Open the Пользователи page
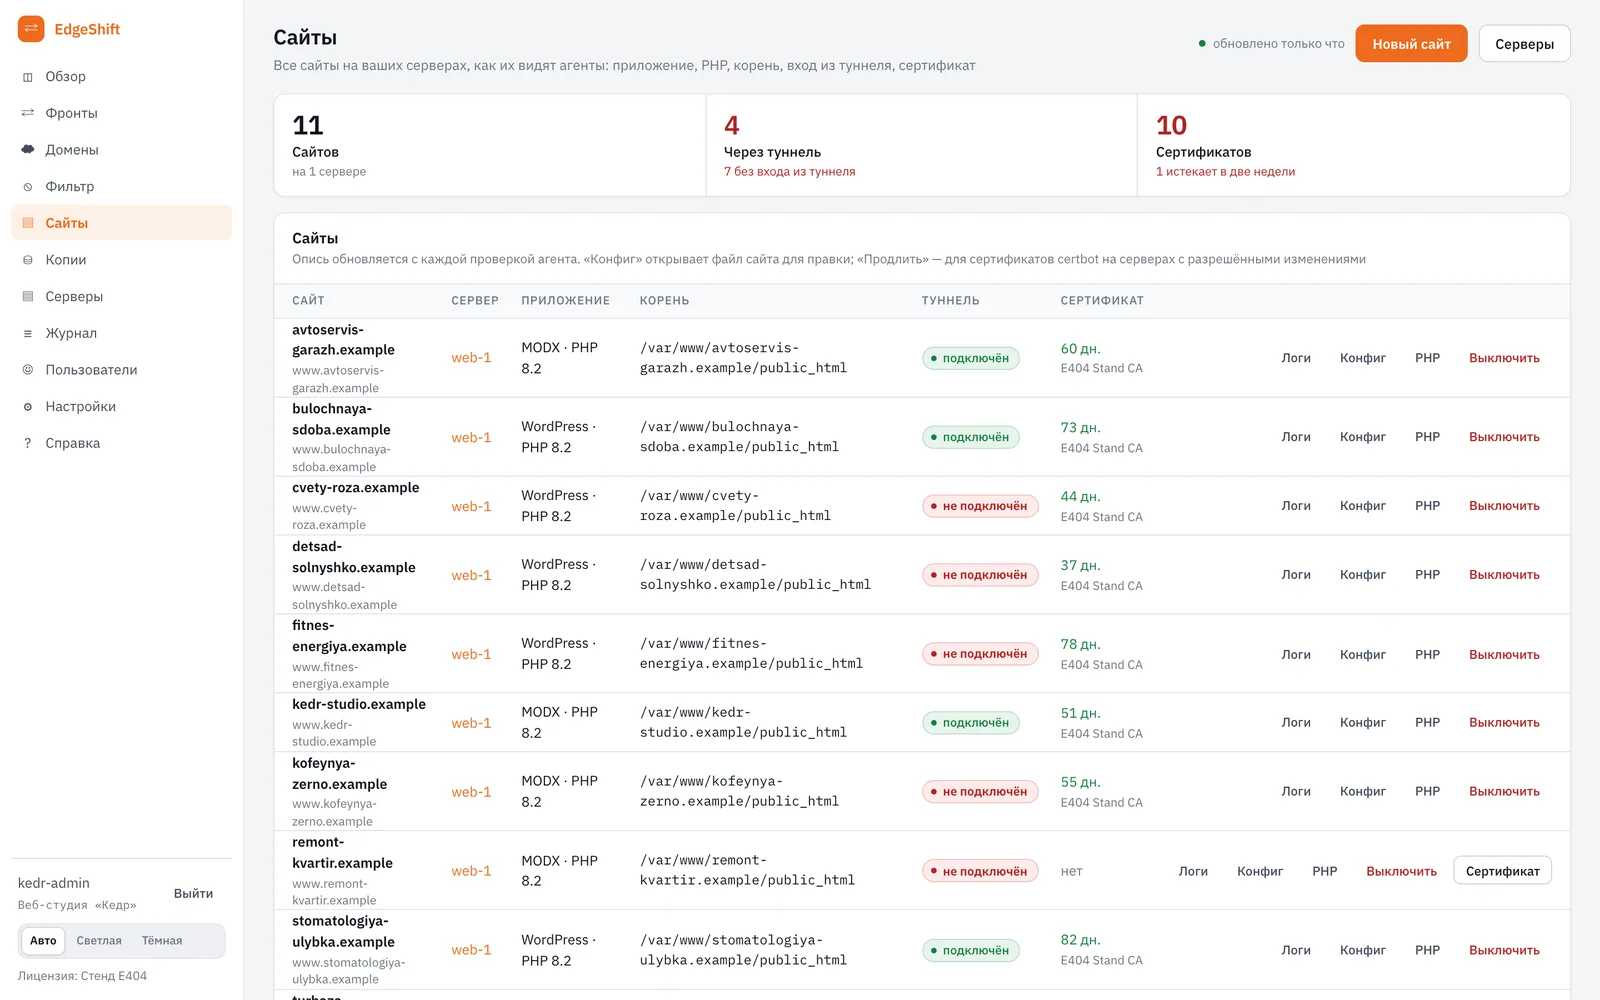 121,370
